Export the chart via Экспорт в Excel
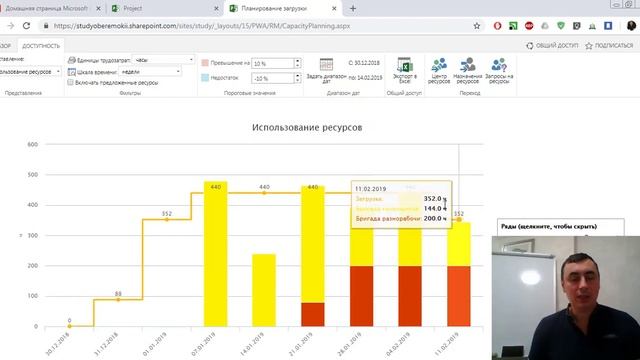The image size is (640, 360). click(404, 71)
